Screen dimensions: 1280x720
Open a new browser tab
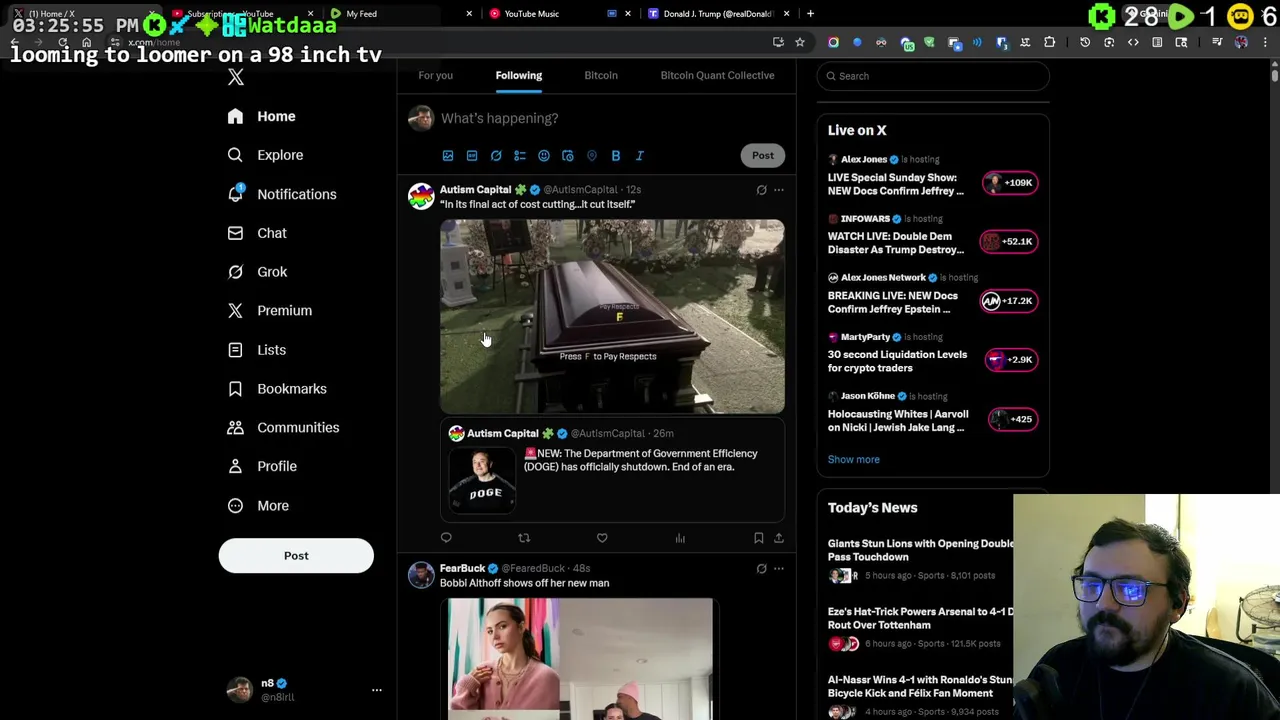(810, 14)
